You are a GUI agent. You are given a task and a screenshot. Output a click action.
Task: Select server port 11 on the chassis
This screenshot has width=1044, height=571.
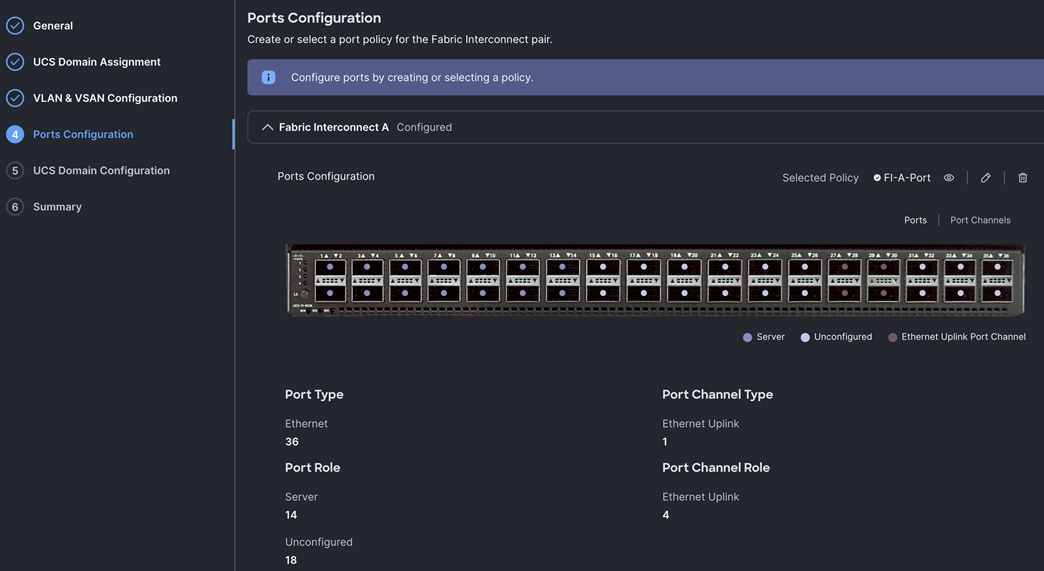(523, 267)
